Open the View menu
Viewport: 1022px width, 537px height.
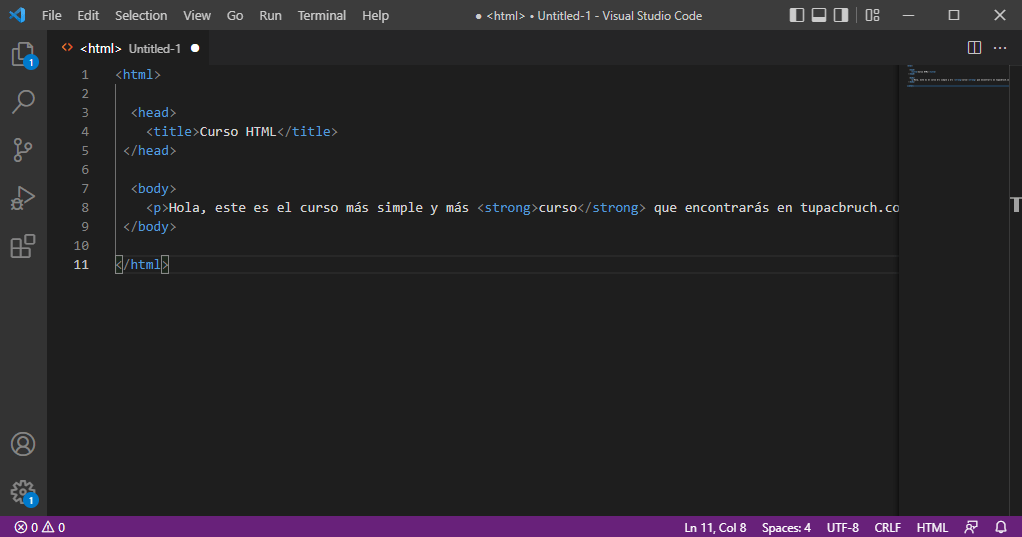pyautogui.click(x=197, y=16)
